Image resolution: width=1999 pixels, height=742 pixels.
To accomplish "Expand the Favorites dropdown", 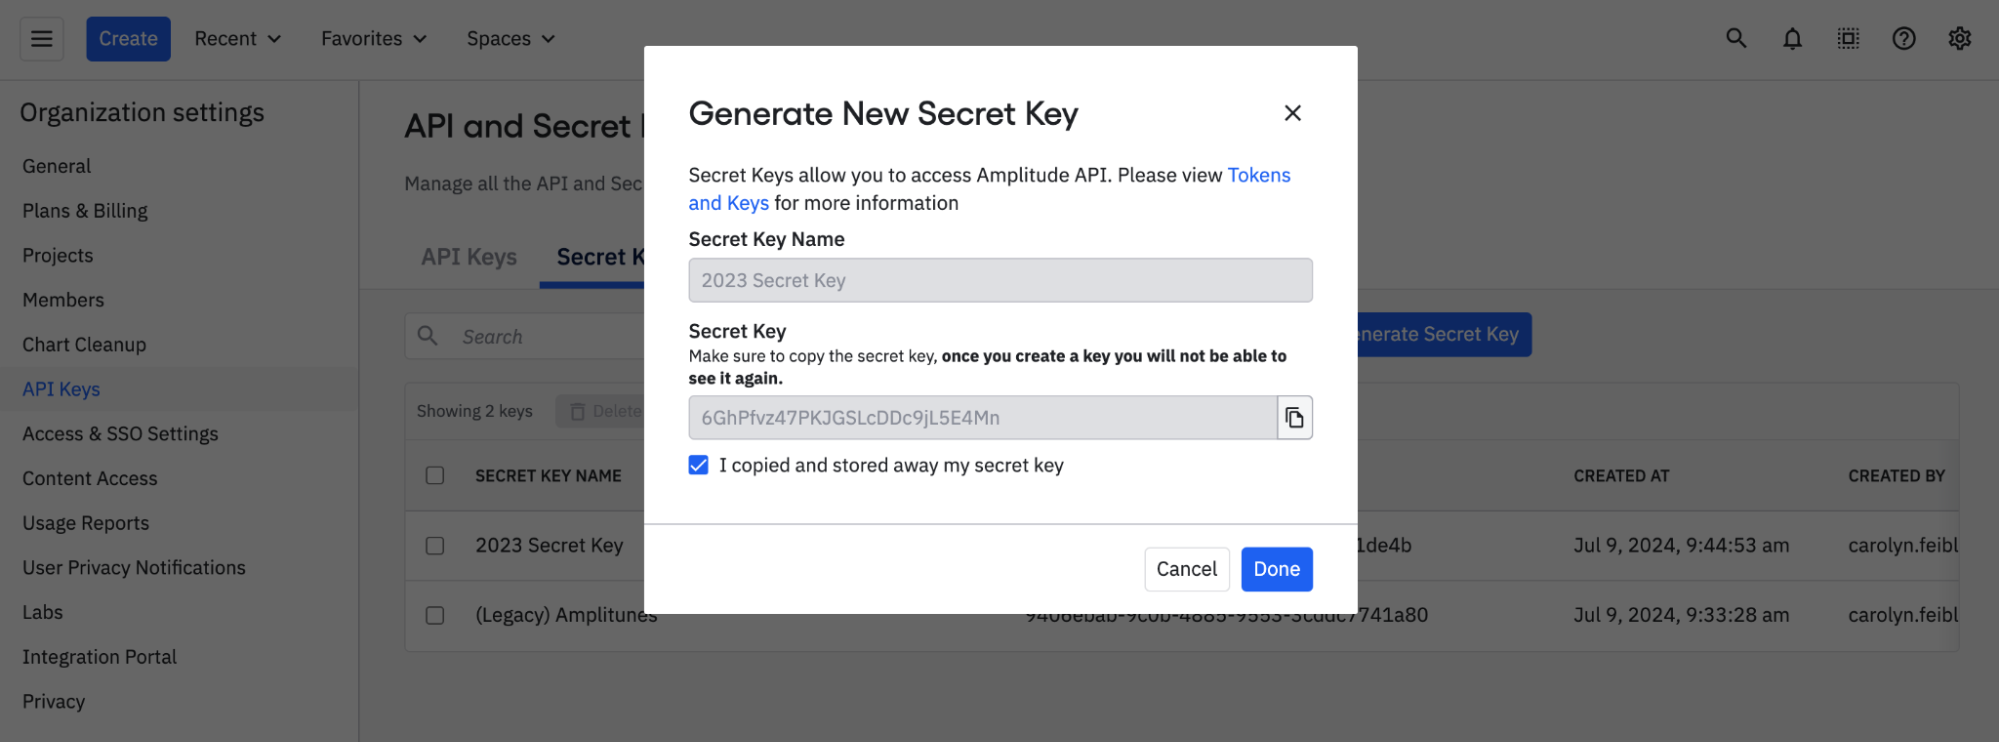I will pyautogui.click(x=373, y=39).
